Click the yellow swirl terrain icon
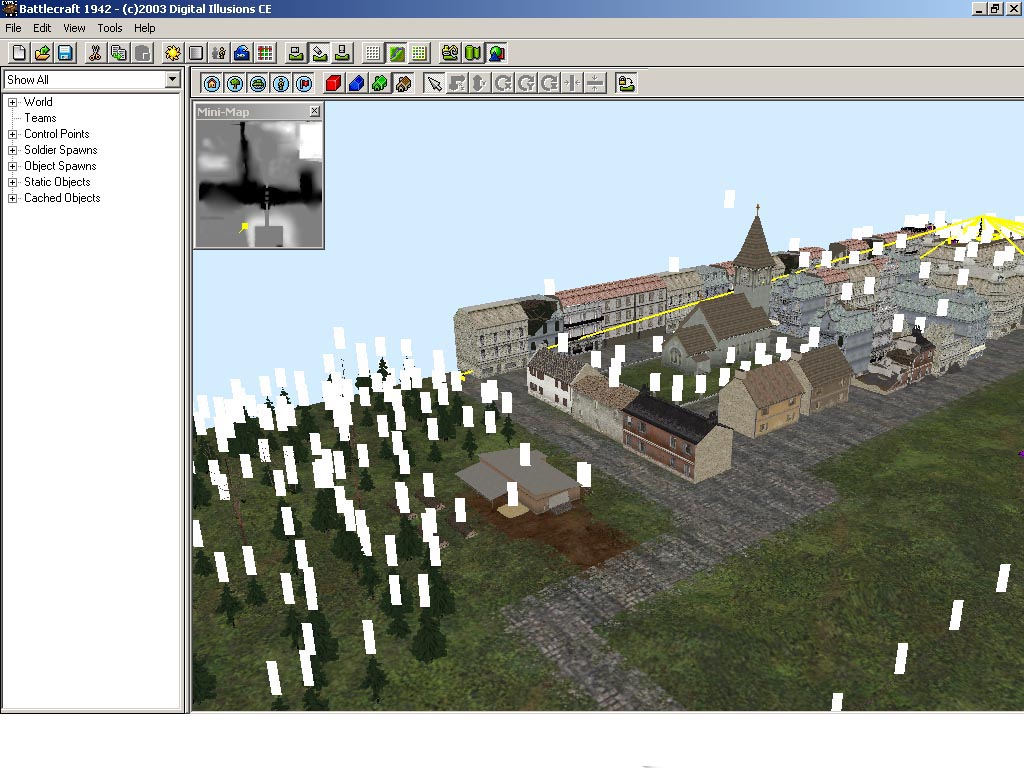This screenshot has width=1024, height=768. (x=450, y=53)
